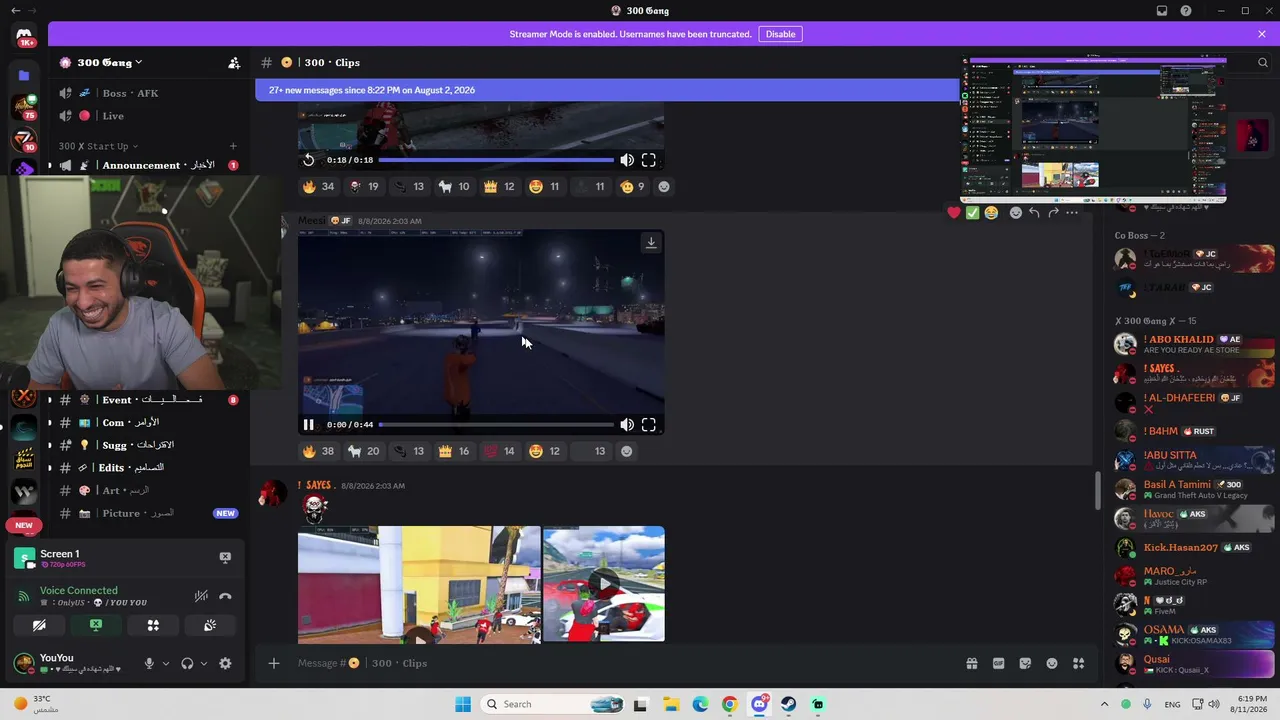
Task: Open voice Activities launcher
Action: (x=153, y=625)
